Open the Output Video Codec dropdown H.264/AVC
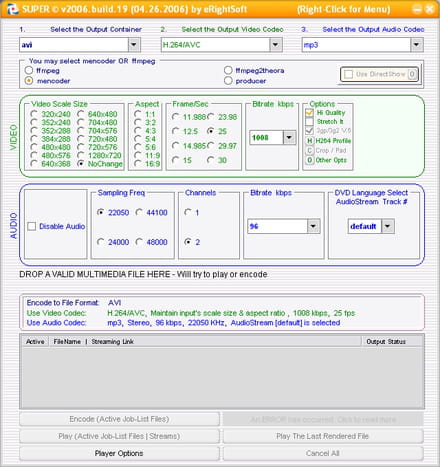 [x=275, y=45]
